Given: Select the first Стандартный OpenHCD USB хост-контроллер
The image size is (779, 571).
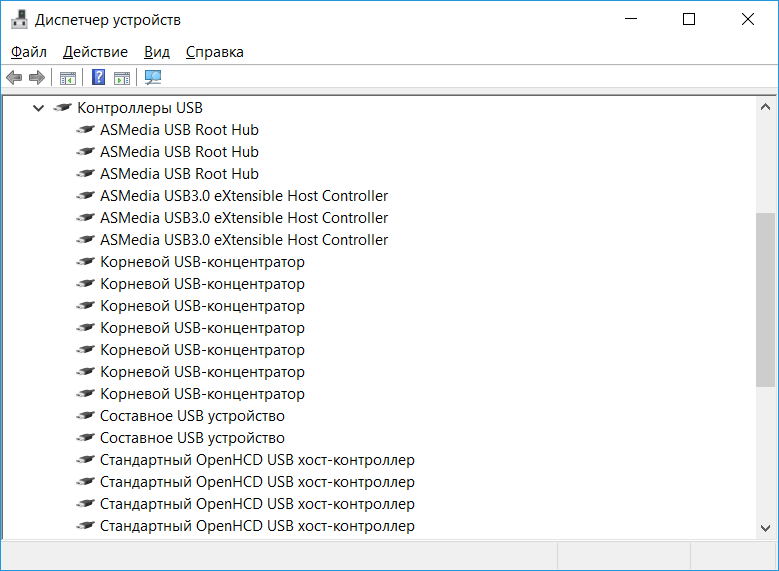Looking at the screenshot, I should [257, 460].
